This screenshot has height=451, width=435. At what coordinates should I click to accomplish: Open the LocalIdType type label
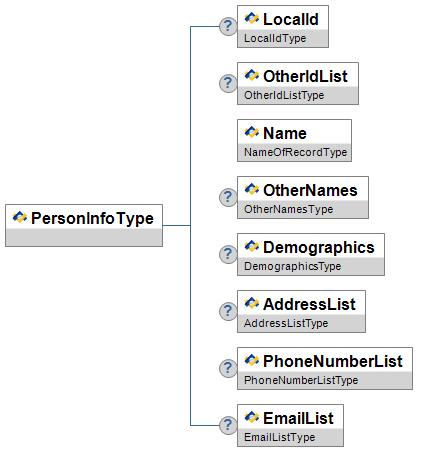(275, 38)
